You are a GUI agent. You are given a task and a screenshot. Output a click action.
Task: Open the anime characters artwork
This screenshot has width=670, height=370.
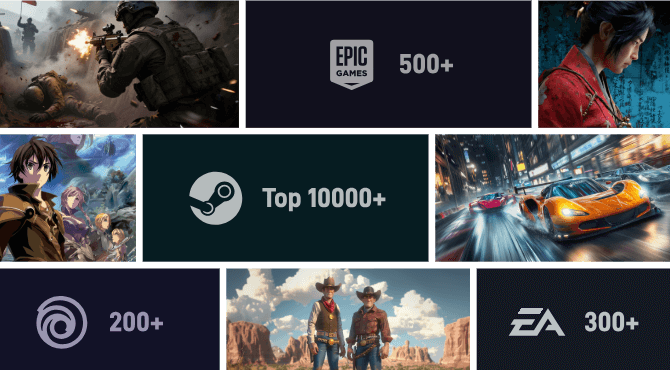(68, 198)
